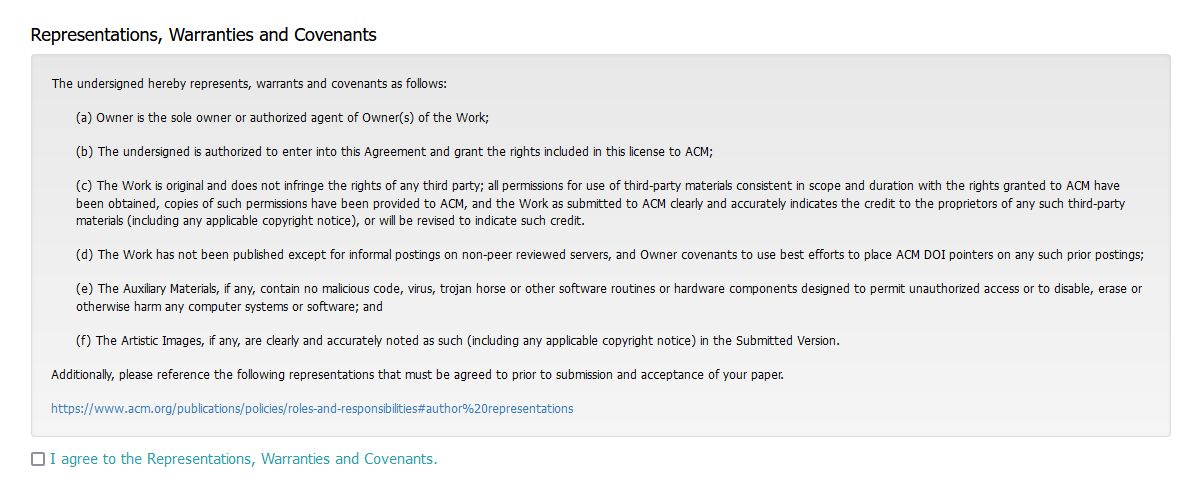The image size is (1198, 480).
Task: Click the line "otherwise harm any computer systems"
Action: pyautogui.click(x=229, y=306)
